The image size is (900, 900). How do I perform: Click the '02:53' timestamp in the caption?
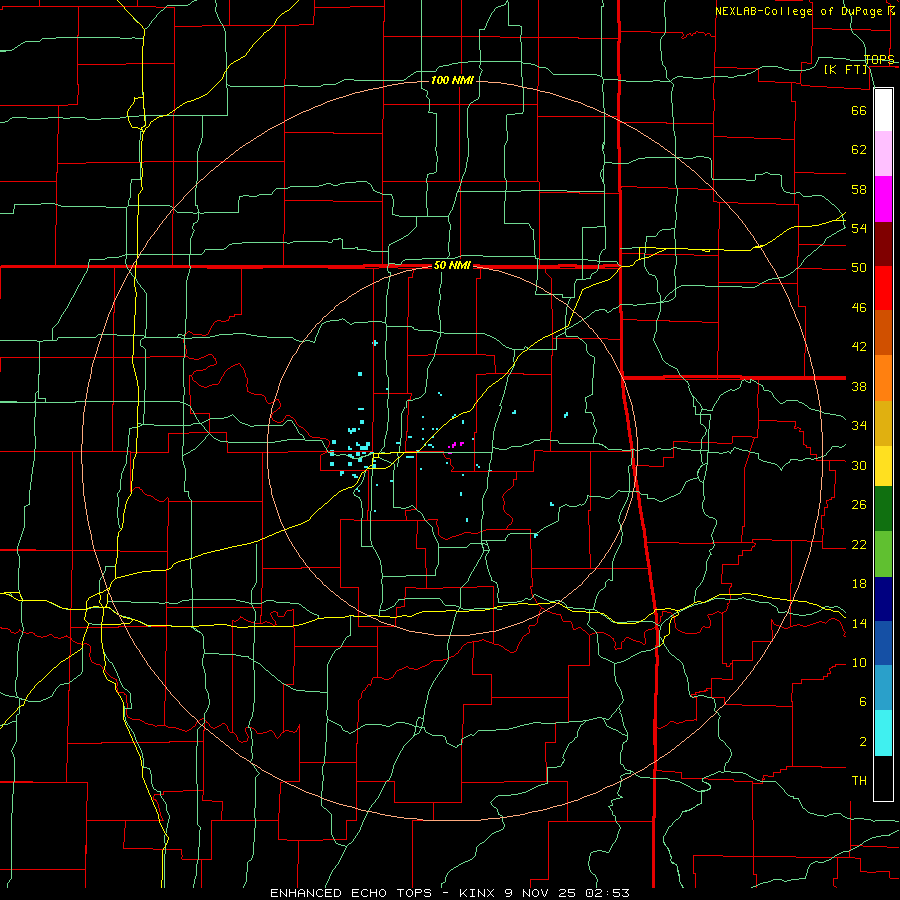pyautogui.click(x=607, y=893)
